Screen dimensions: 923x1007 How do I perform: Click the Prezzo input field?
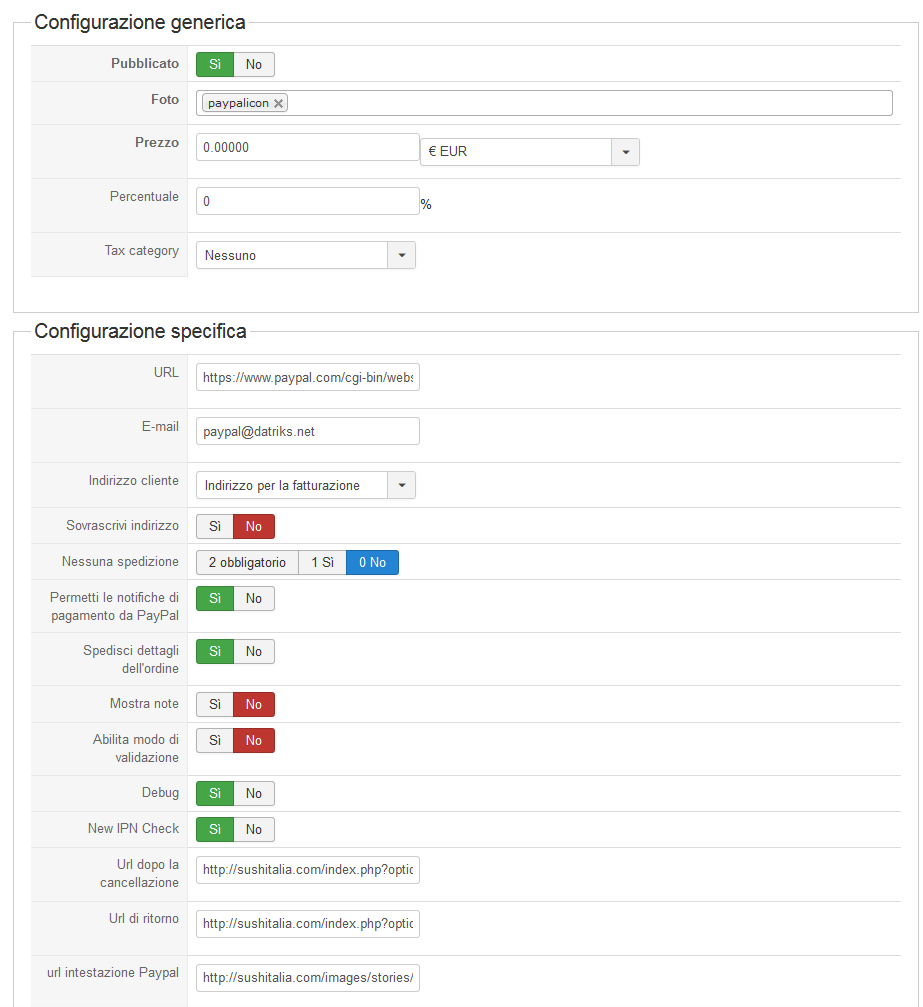pos(307,147)
